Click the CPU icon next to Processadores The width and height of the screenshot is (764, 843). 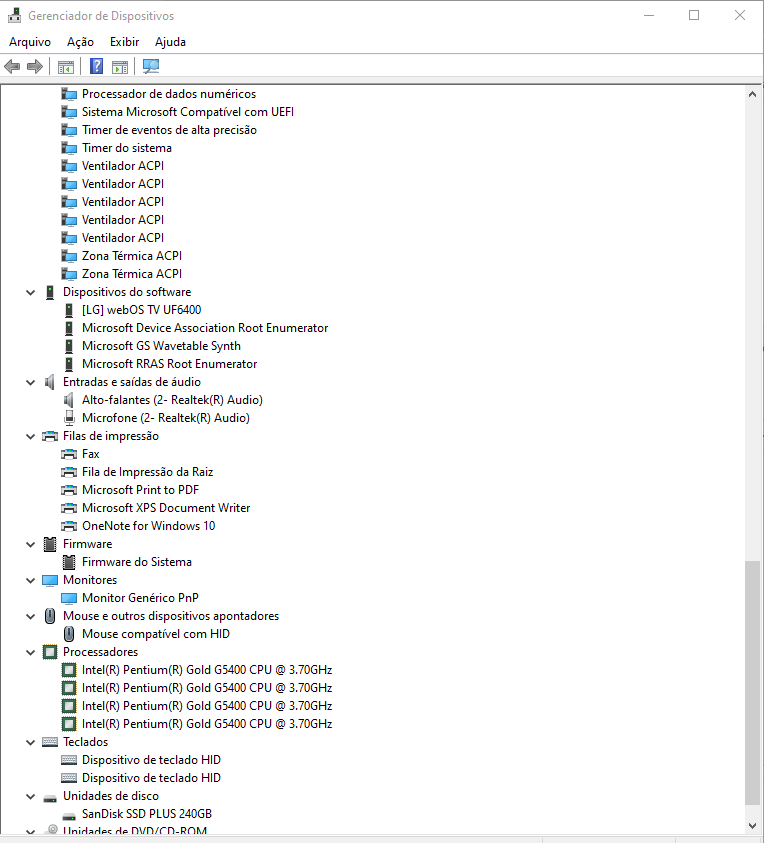[50, 652]
